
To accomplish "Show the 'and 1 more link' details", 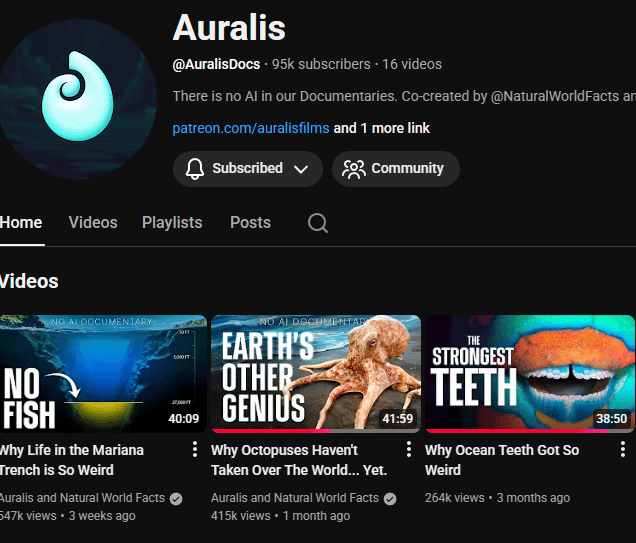I will click(x=381, y=128).
